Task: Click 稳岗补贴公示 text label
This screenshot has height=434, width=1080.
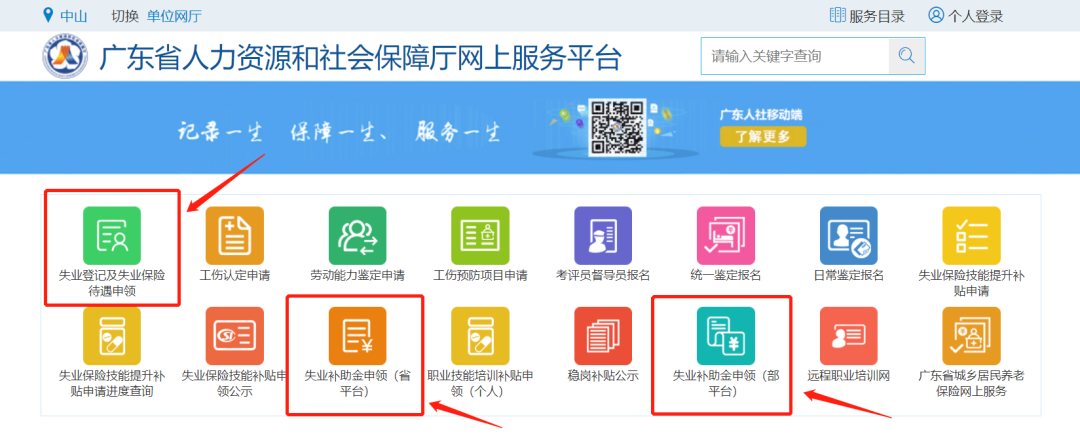Action: pos(603,376)
